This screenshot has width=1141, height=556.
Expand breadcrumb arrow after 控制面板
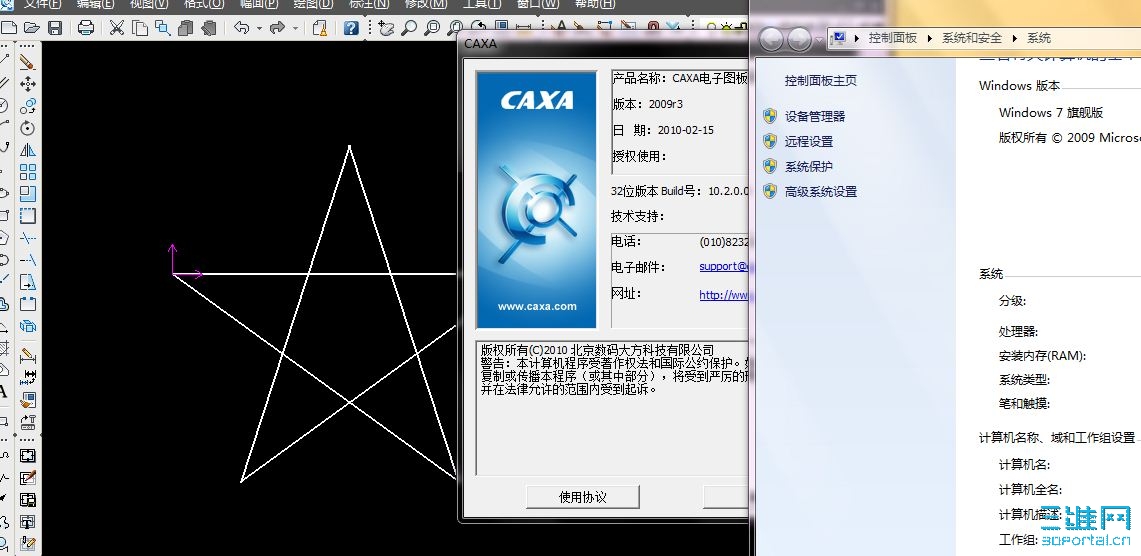click(x=929, y=38)
